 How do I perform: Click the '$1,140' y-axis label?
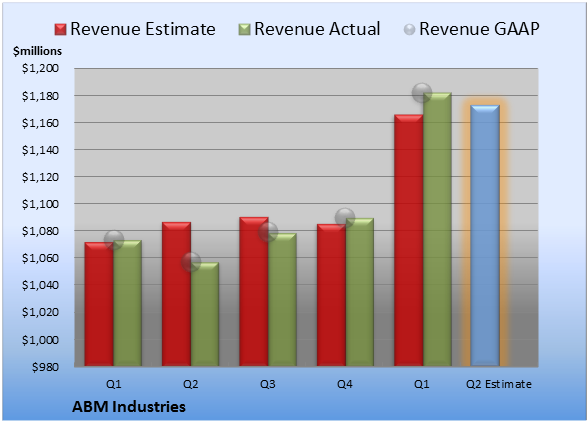[x=40, y=150]
